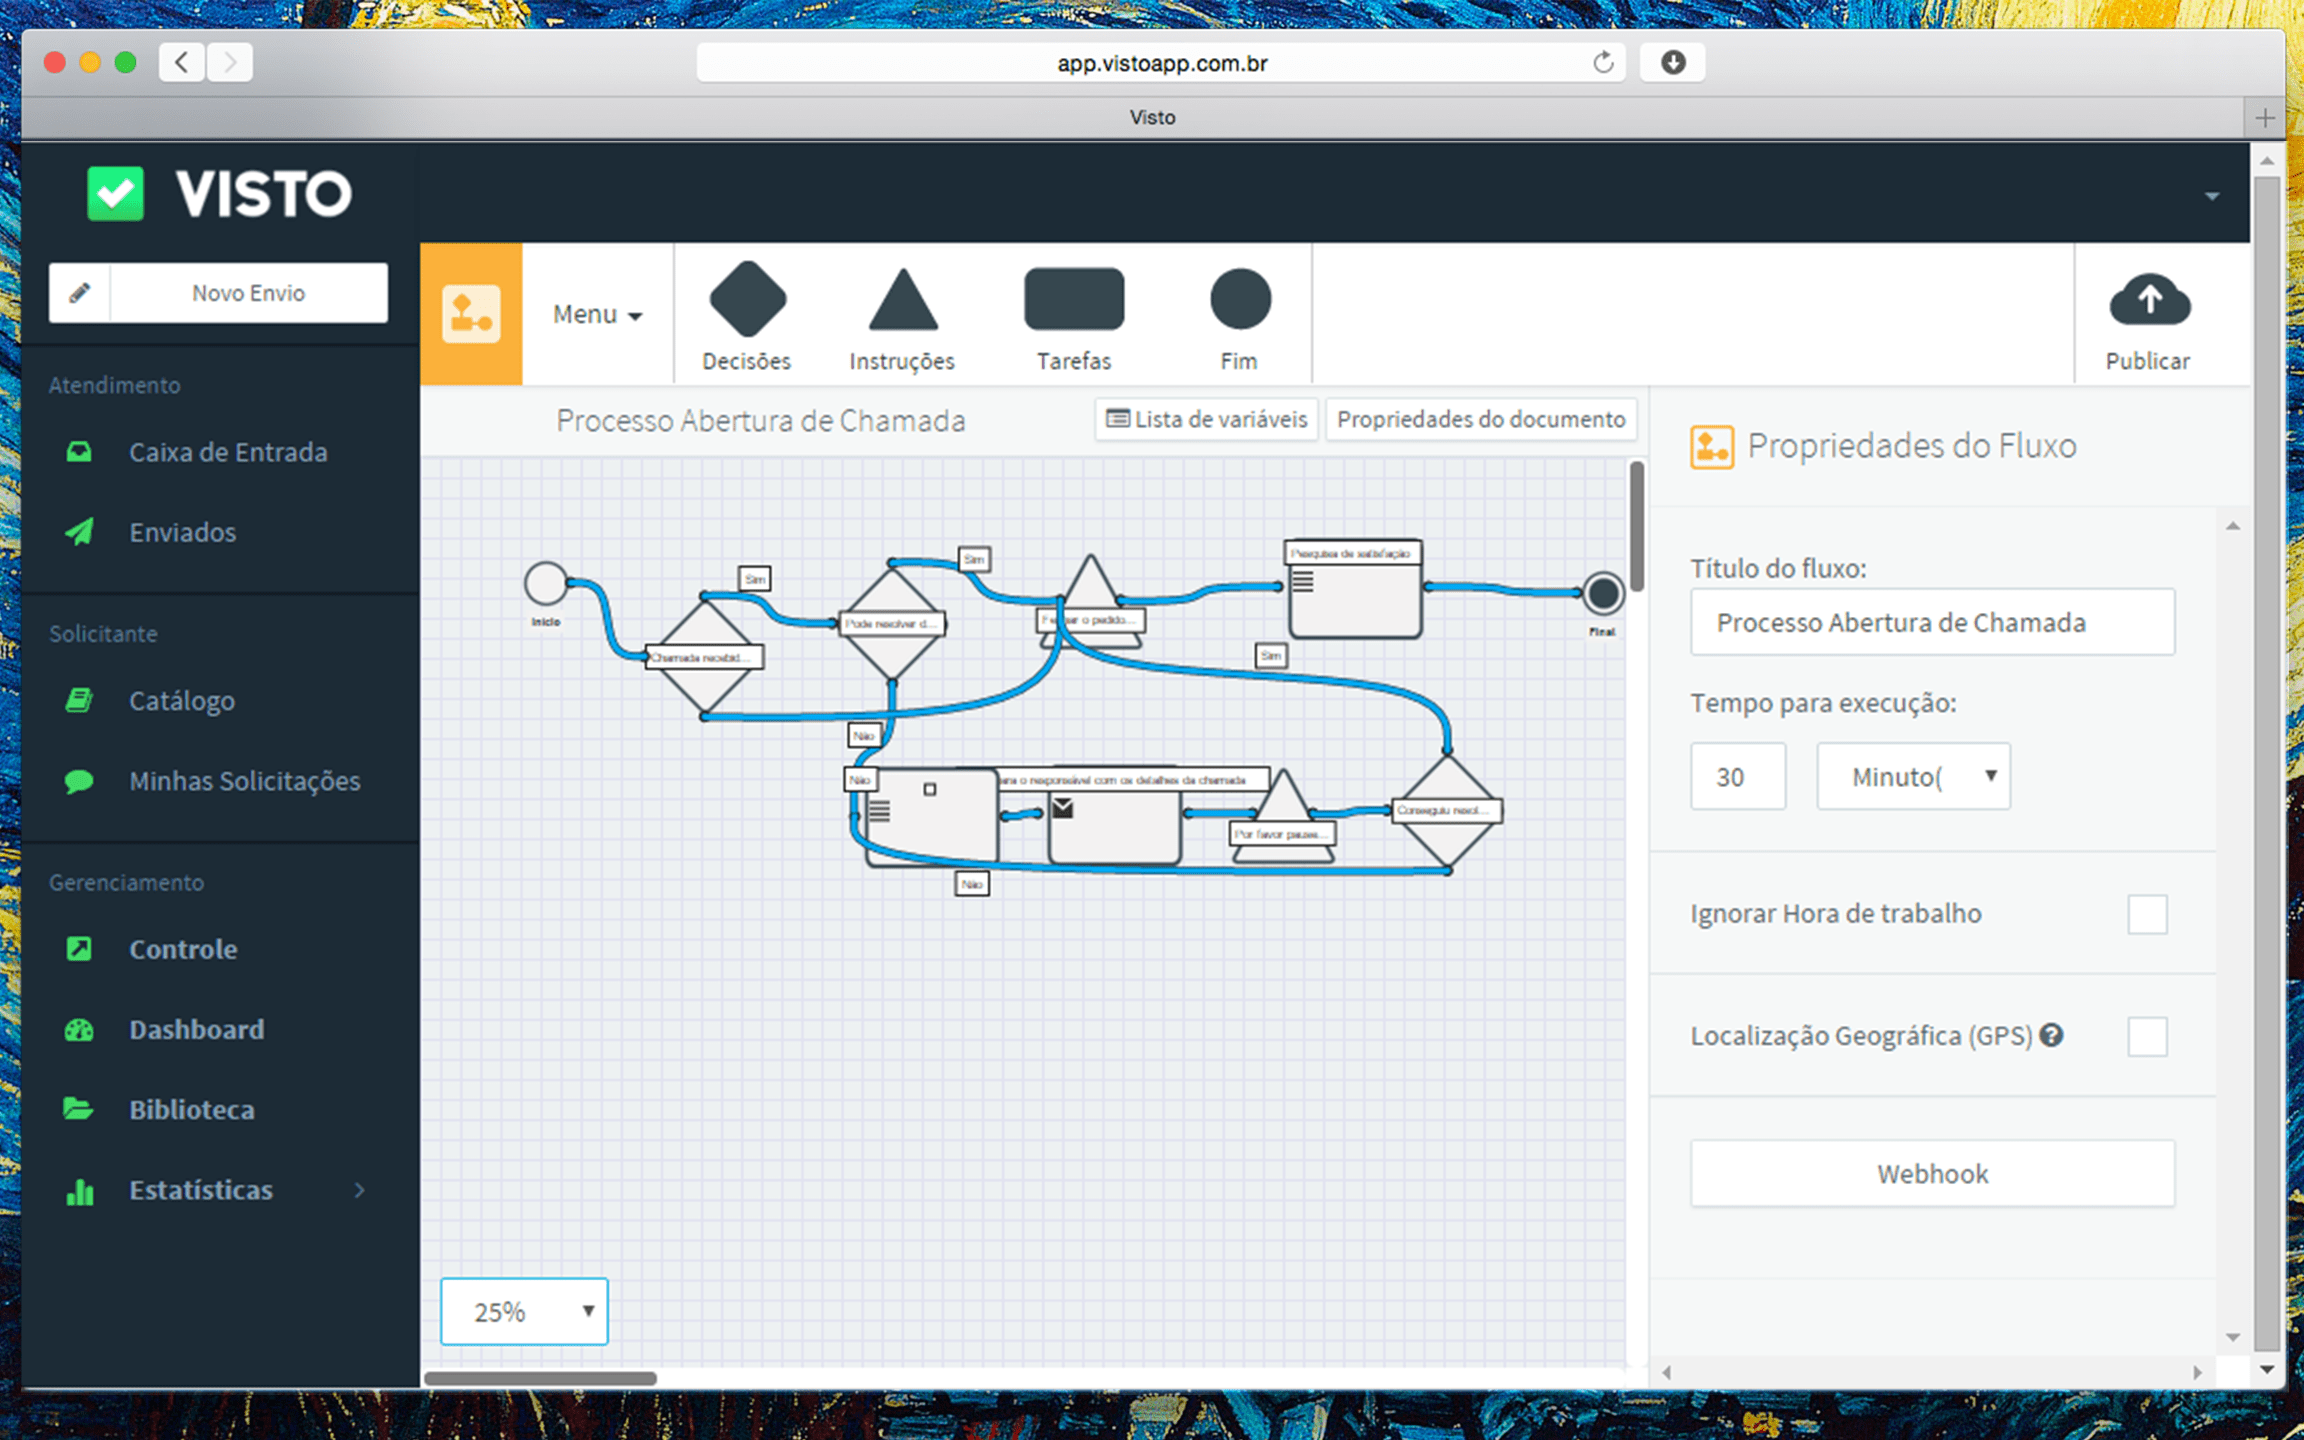This screenshot has width=2304, height=1440.
Task: Choose the Fim circle shape
Action: point(1239,299)
